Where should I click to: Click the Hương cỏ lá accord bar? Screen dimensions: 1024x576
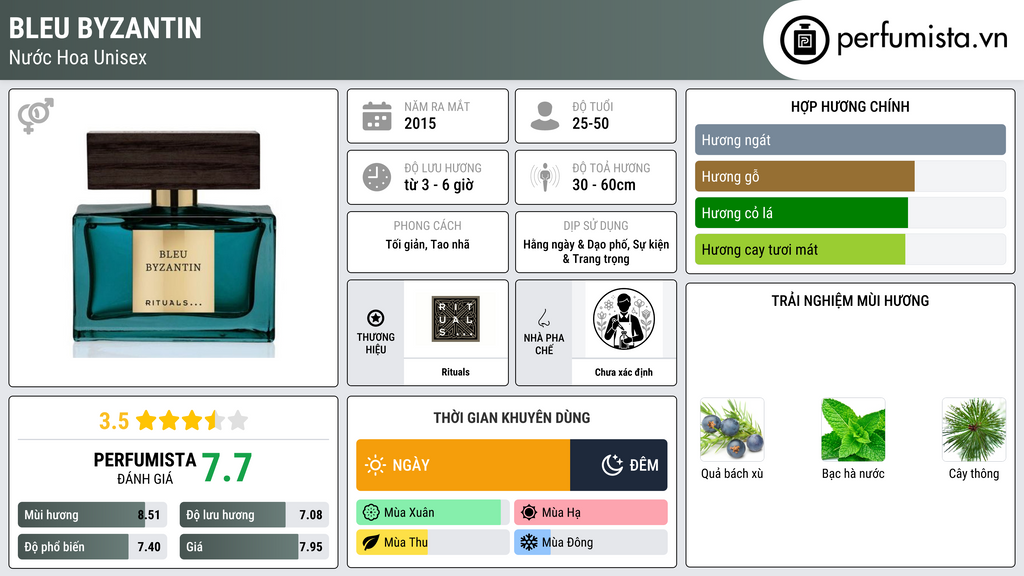[850, 213]
